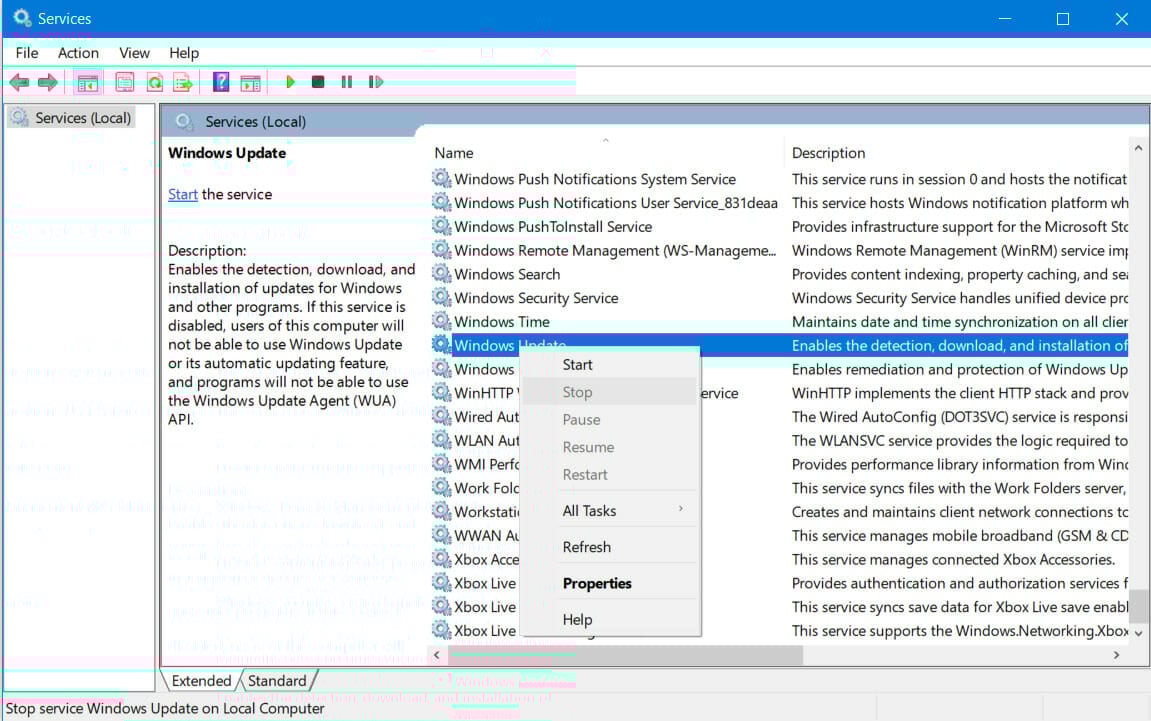
Task: Click the vertical scrollbar thumb
Action: click(x=1139, y=606)
